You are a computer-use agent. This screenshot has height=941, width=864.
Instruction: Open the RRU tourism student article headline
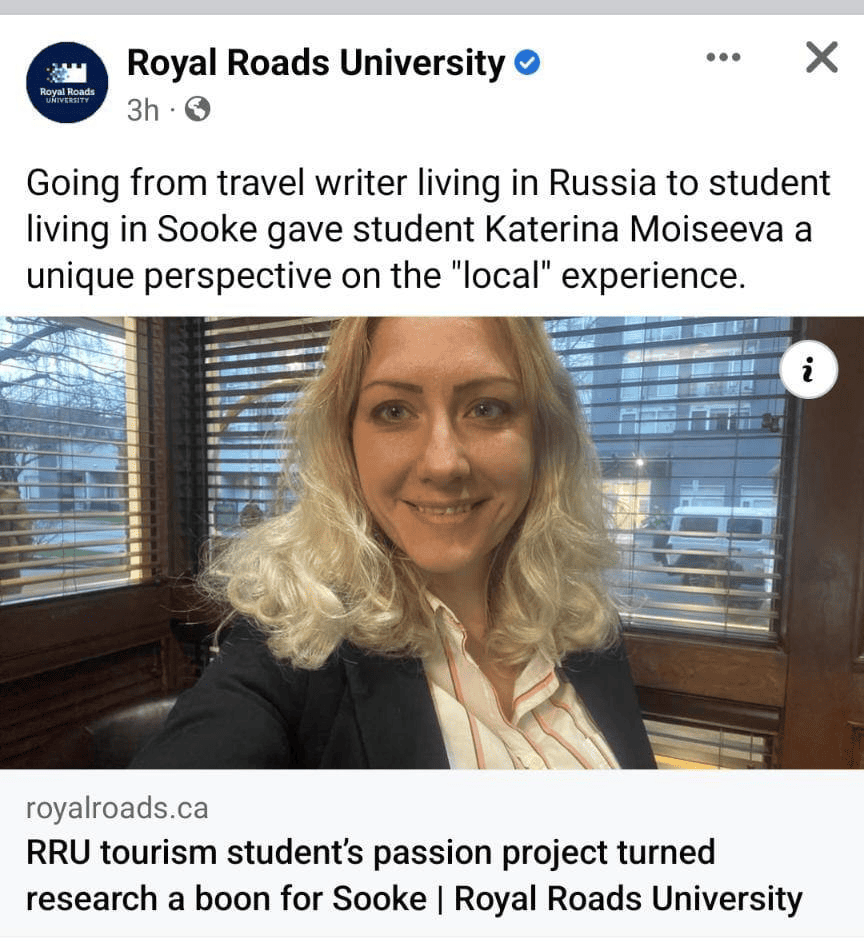pos(414,876)
